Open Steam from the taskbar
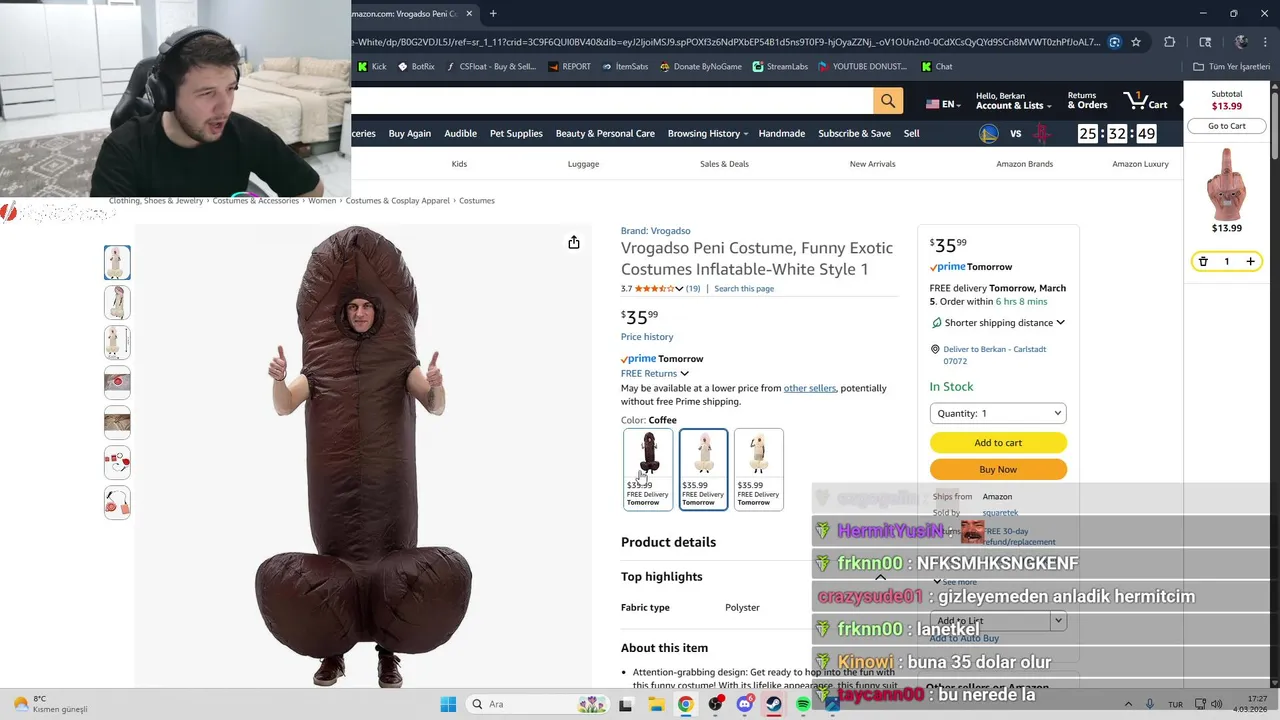Image resolution: width=1280 pixels, height=720 pixels. 774,704
